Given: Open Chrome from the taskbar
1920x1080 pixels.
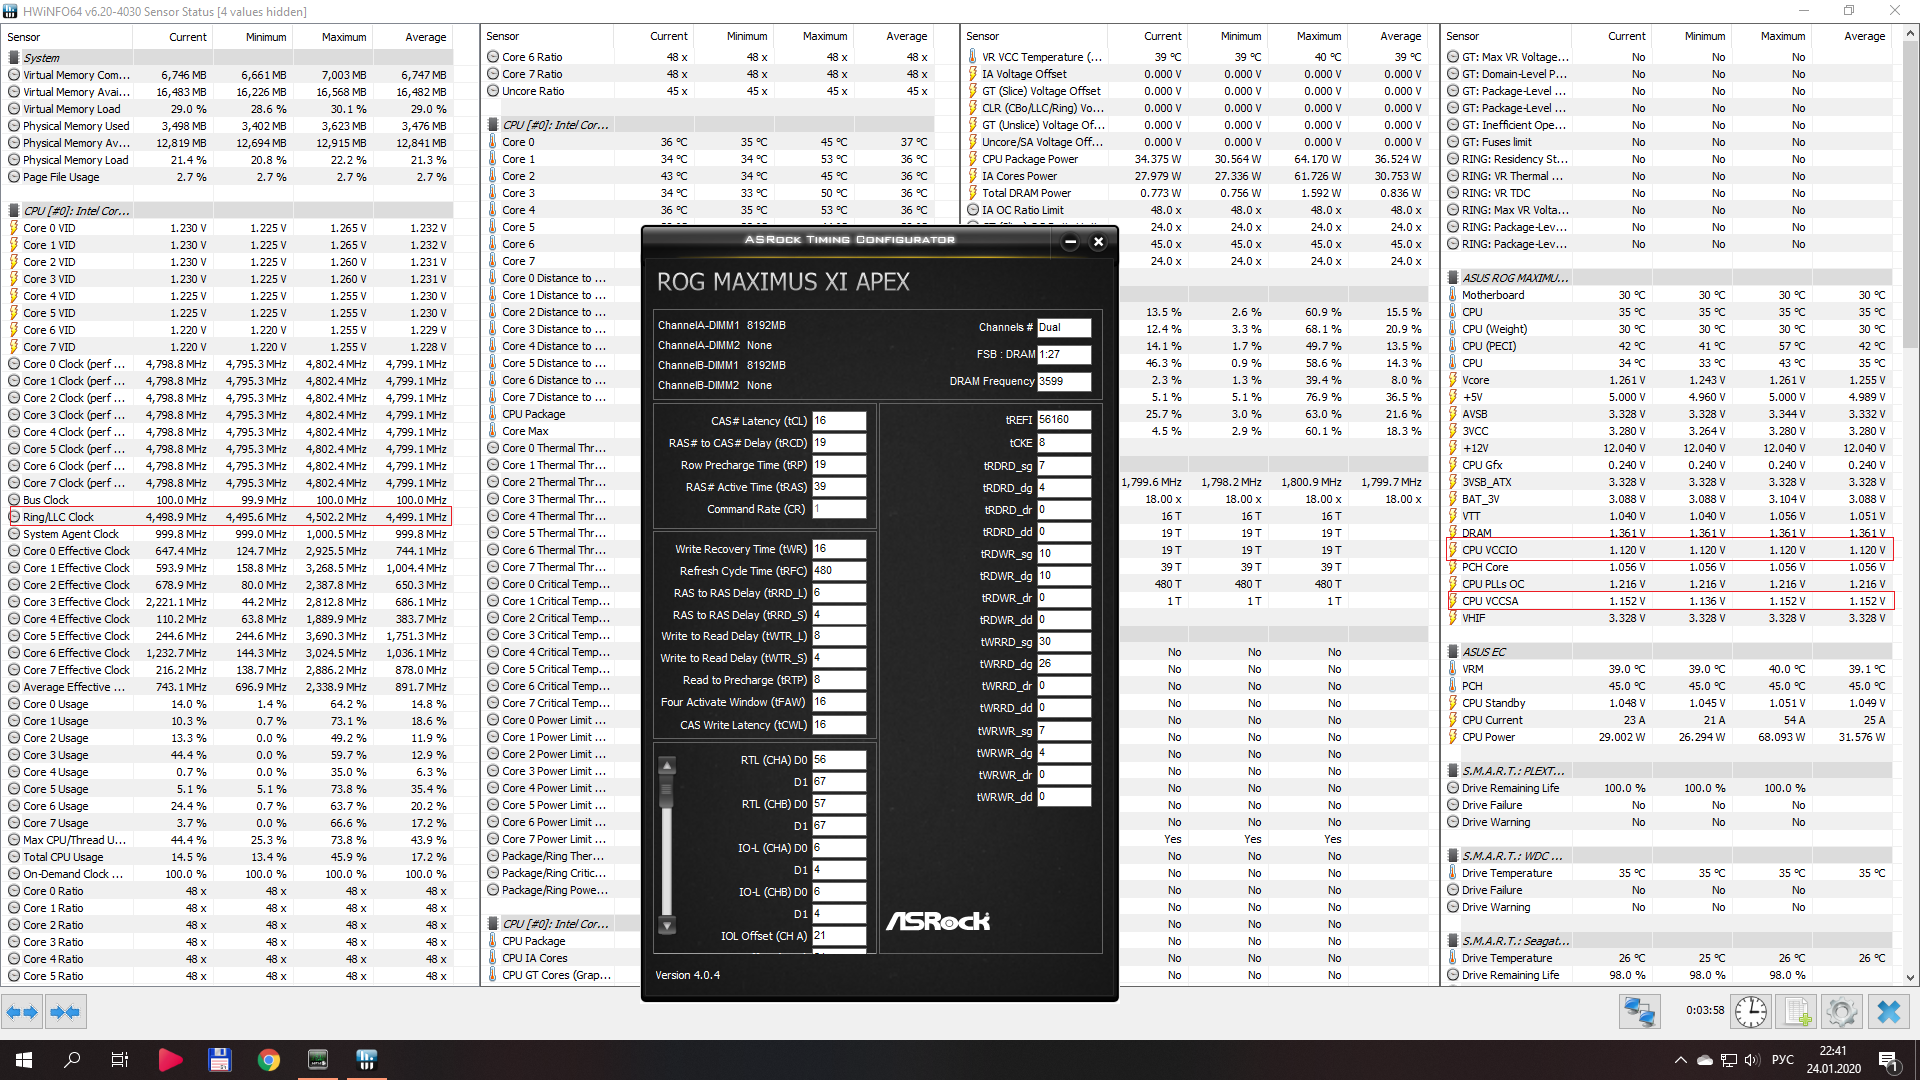Looking at the screenshot, I should (x=268, y=1060).
